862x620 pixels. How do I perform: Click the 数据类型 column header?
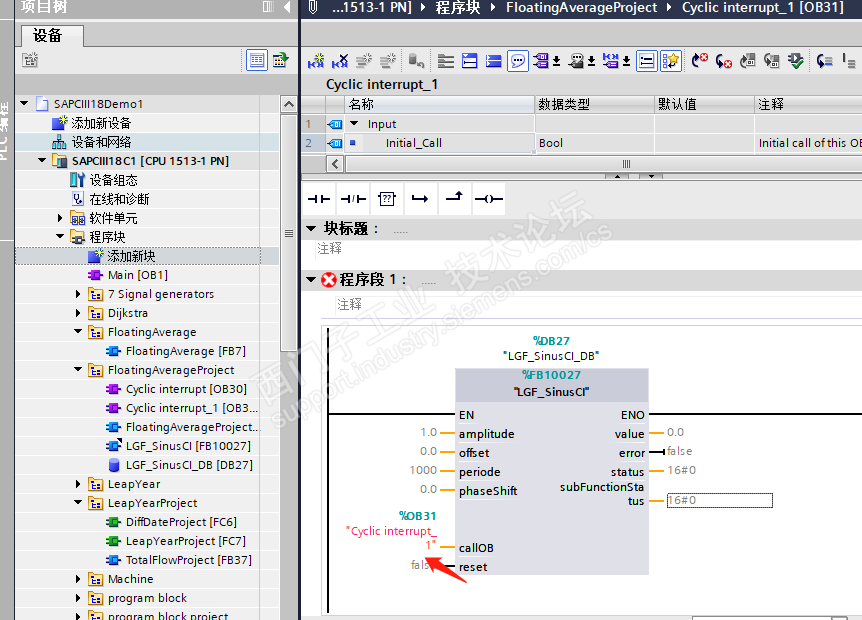point(595,104)
